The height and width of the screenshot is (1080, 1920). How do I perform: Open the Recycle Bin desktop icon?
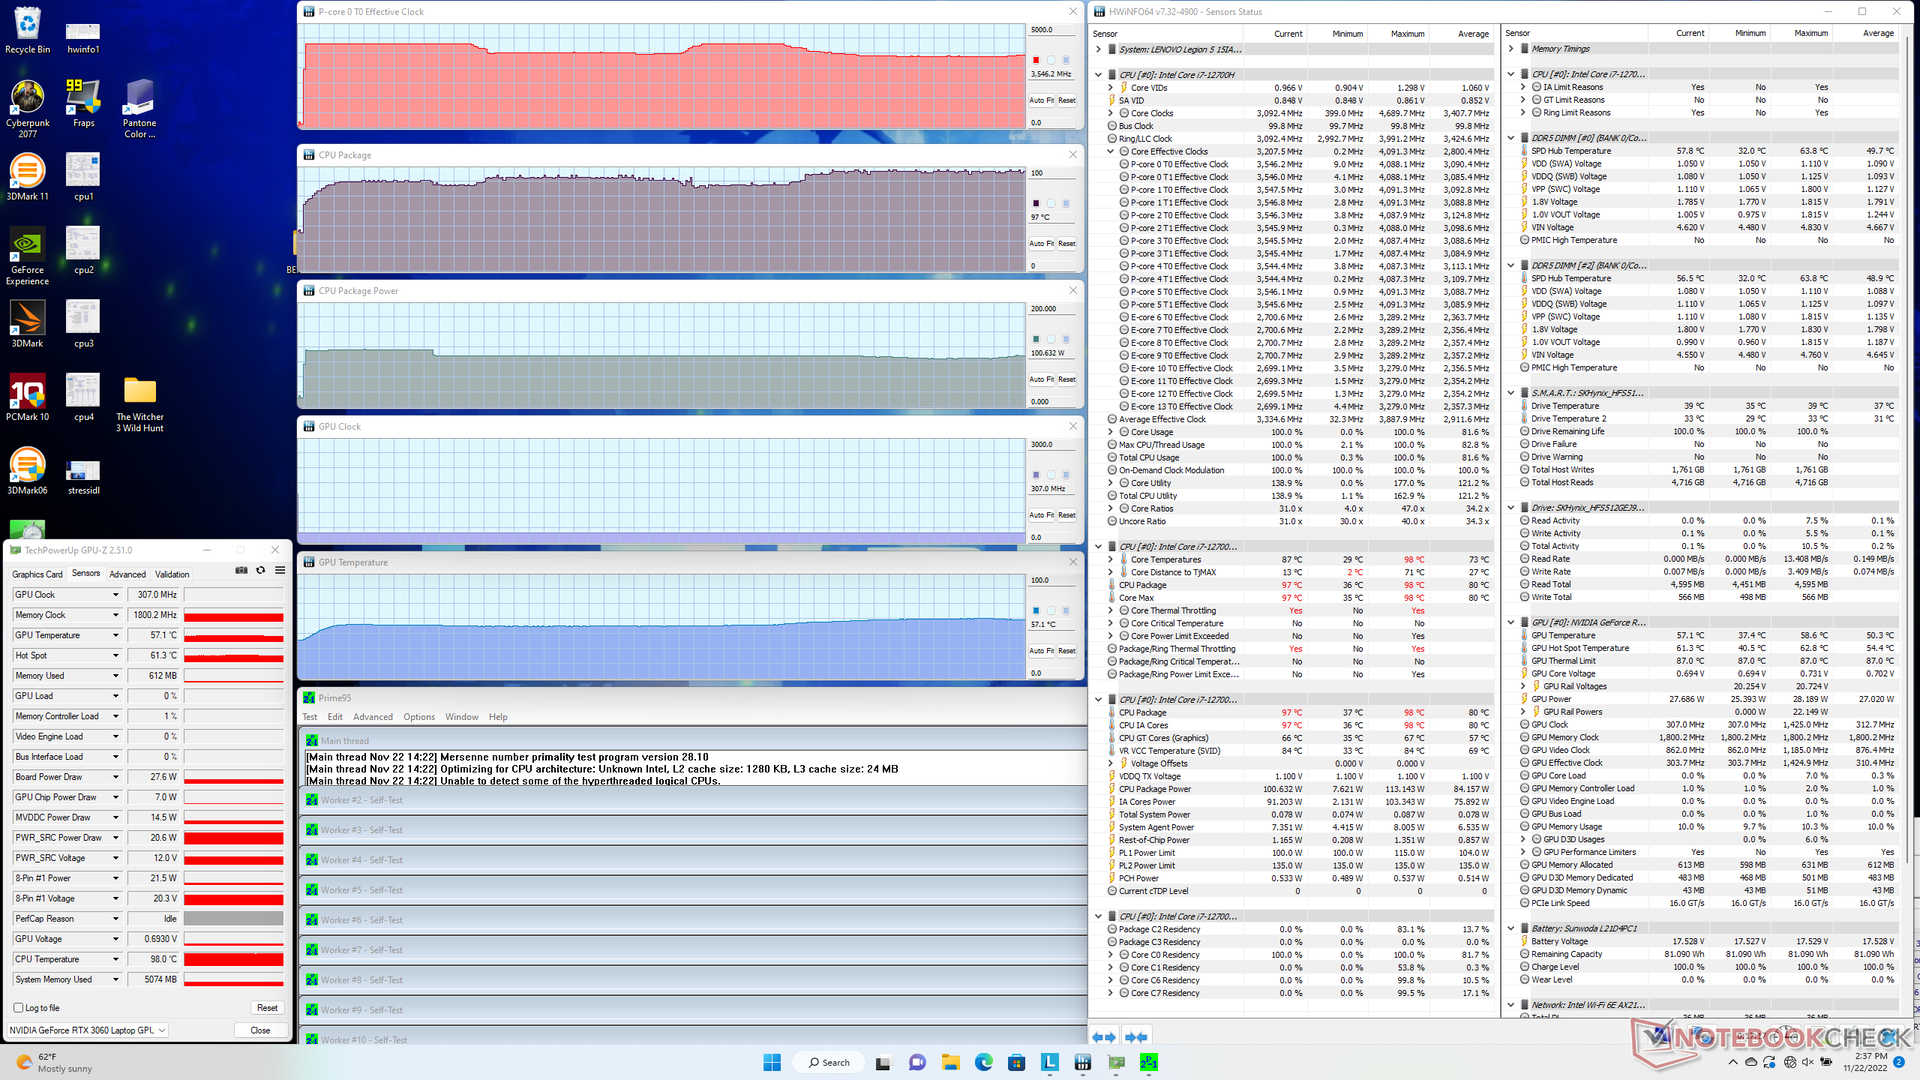pyautogui.click(x=27, y=30)
